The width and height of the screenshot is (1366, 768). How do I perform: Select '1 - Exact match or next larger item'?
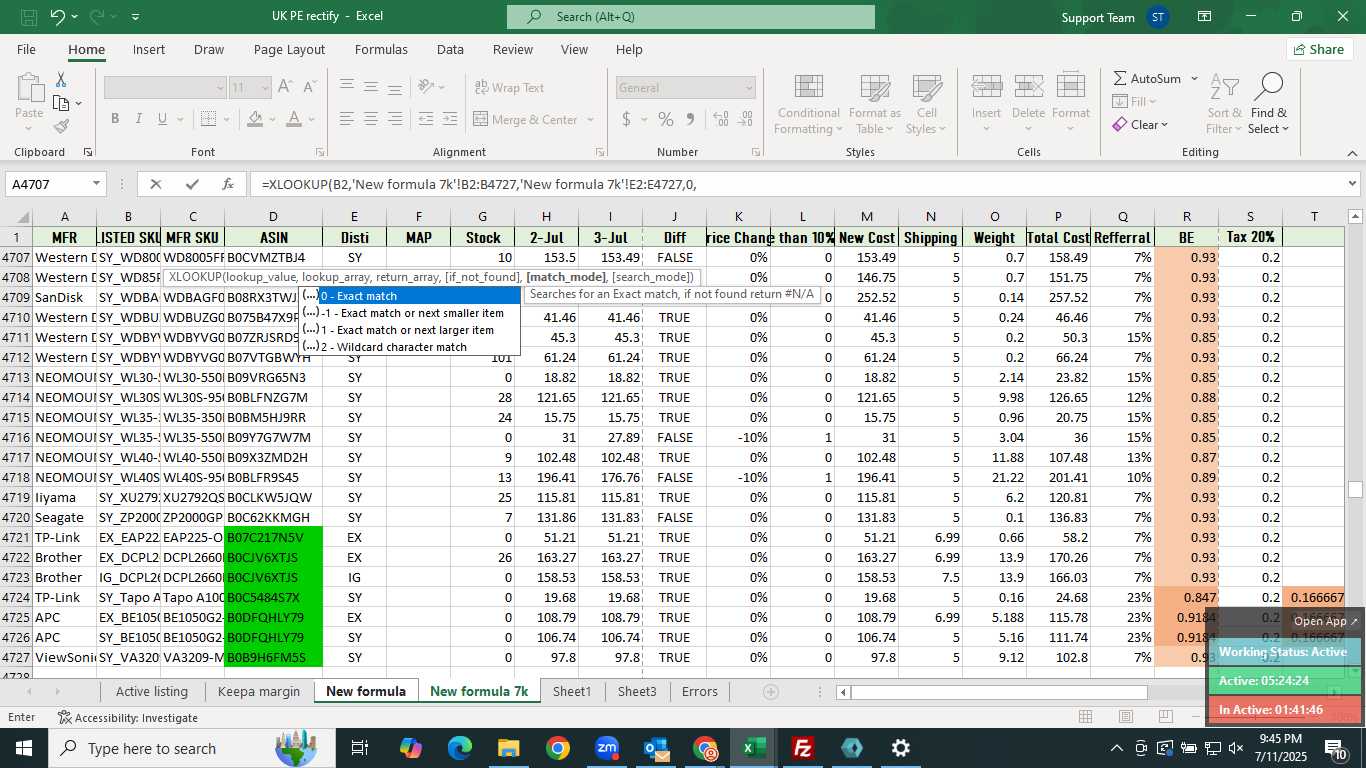click(x=409, y=330)
